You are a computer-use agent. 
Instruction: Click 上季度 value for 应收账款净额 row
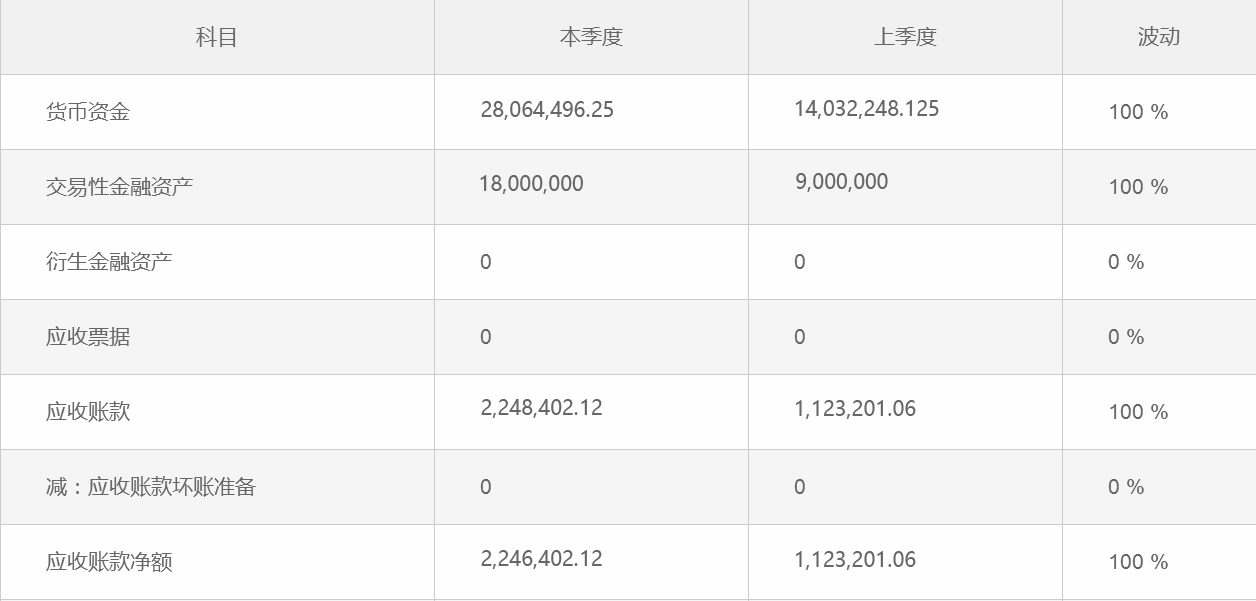[x=855, y=560]
